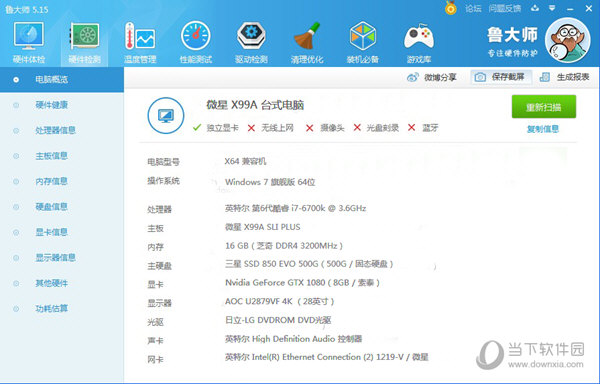Image resolution: width=600 pixels, height=384 pixels.
Task: Open the title bar dropdown menu arrow
Action: click(552, 8)
